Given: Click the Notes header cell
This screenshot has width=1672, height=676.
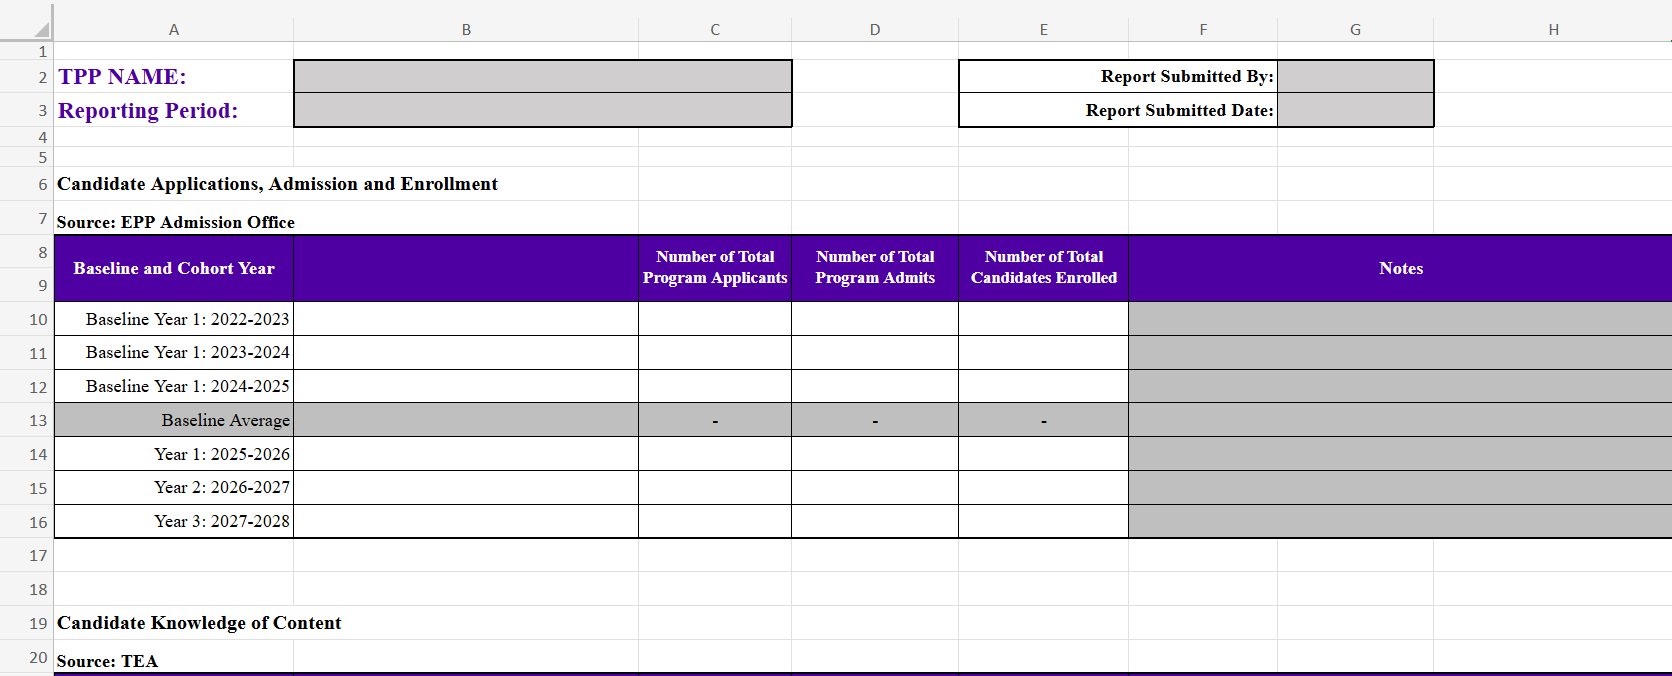Looking at the screenshot, I should point(1400,268).
